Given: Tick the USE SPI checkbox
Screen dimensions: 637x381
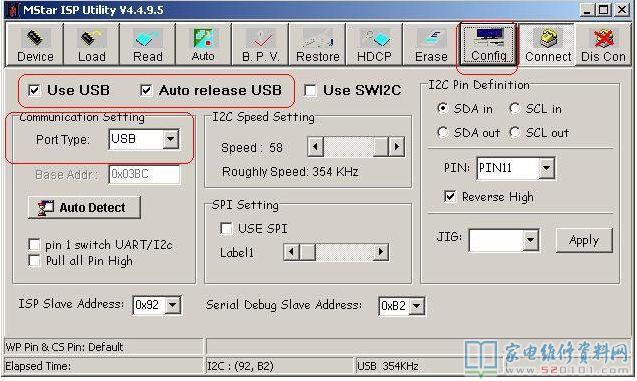Looking at the screenshot, I should point(226,228).
